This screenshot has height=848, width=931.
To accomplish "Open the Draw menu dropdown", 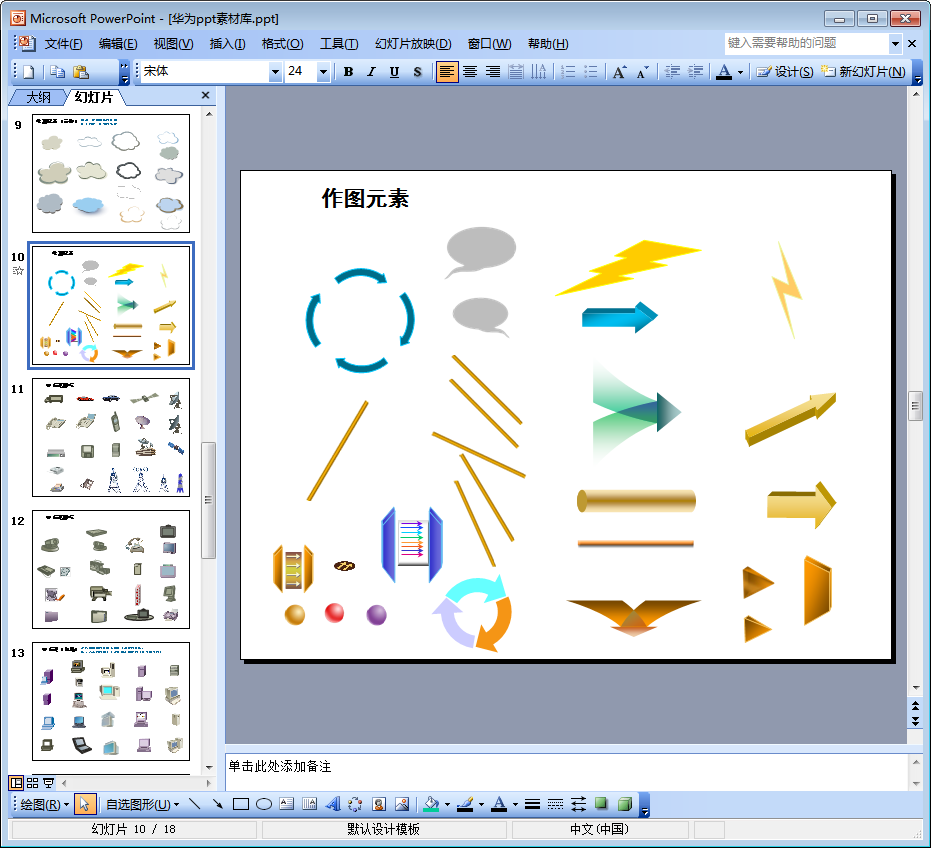I will pos(45,805).
